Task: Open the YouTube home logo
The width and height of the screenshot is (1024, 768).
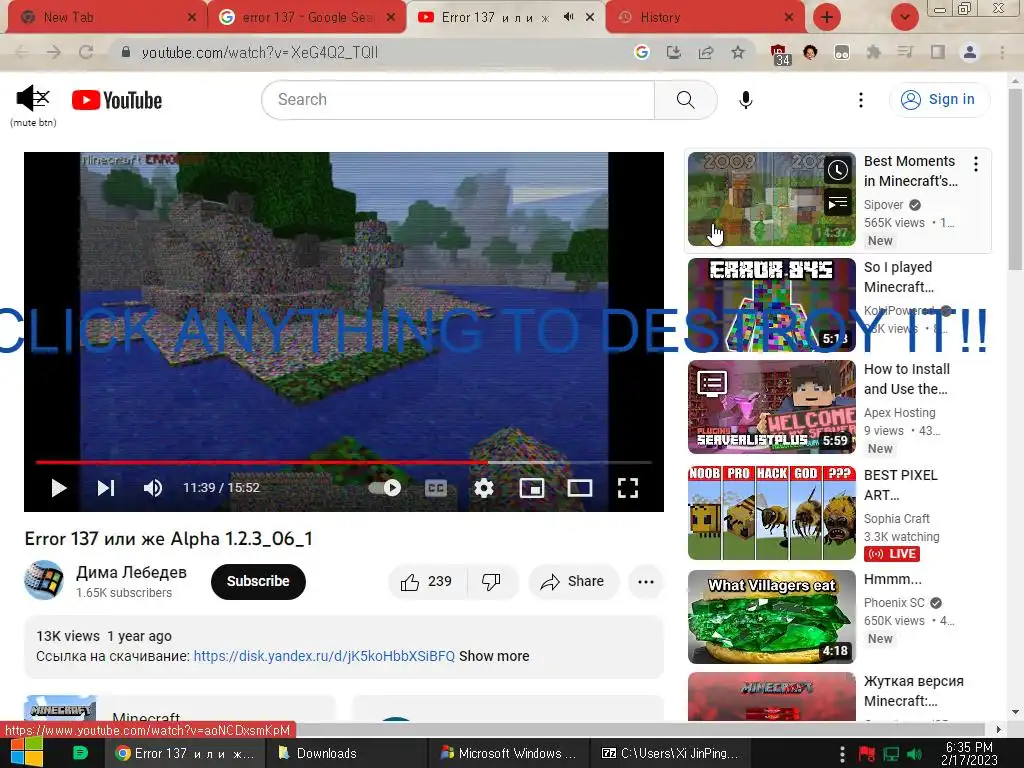Action: pos(117,100)
